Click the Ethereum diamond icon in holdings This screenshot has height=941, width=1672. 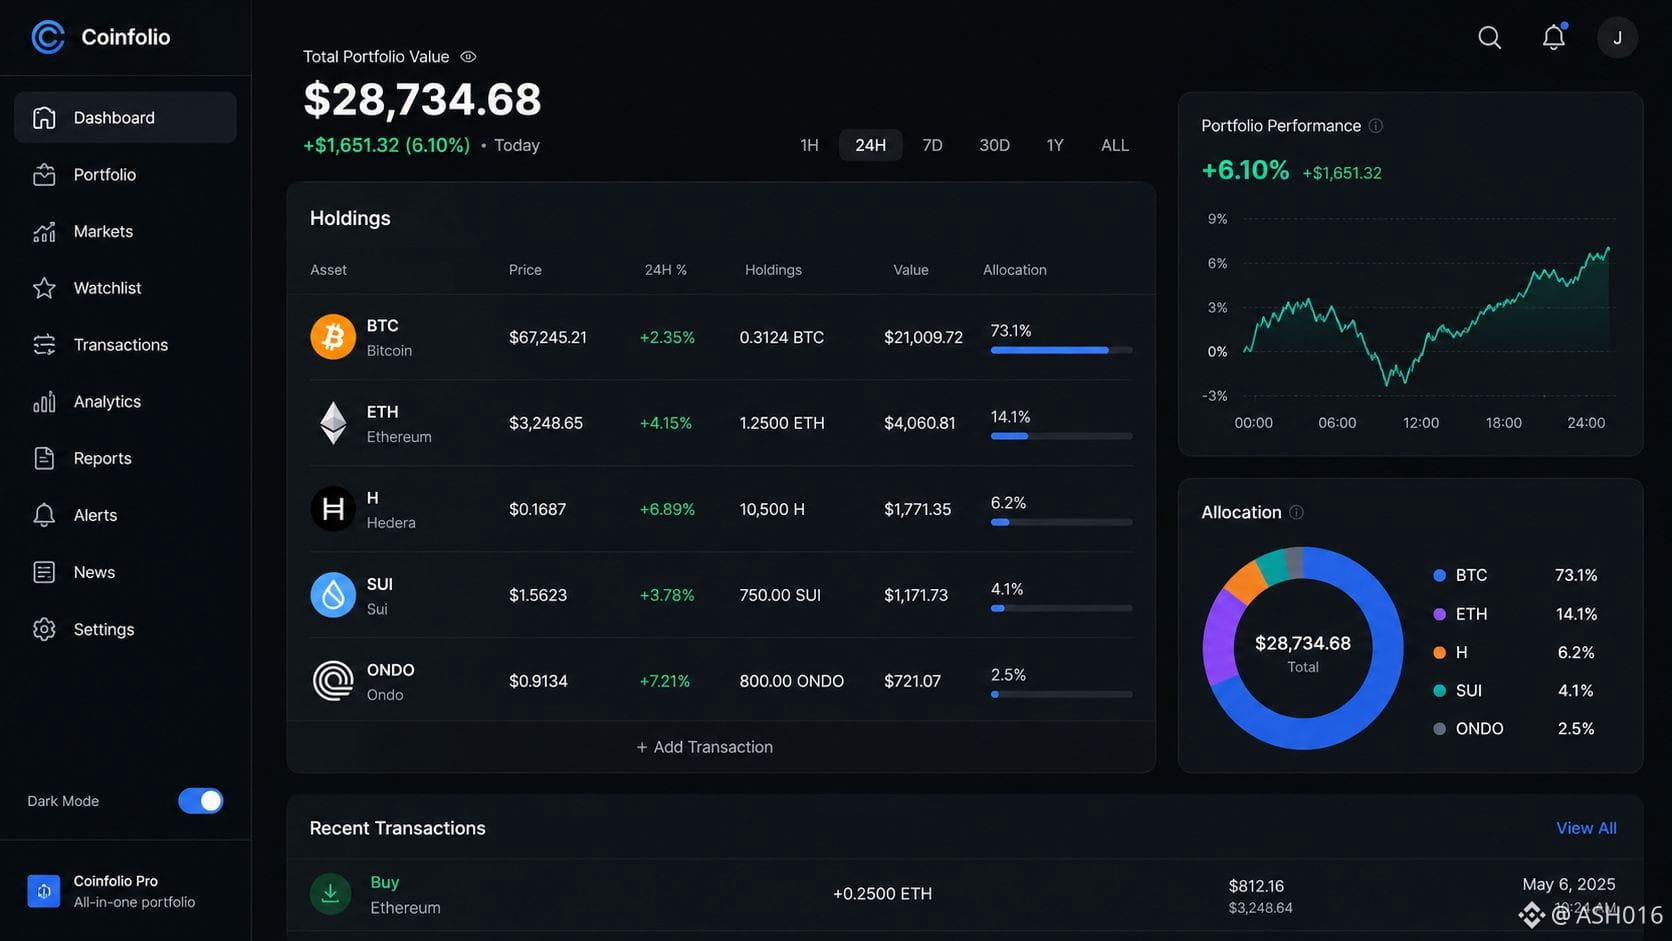tap(333, 423)
